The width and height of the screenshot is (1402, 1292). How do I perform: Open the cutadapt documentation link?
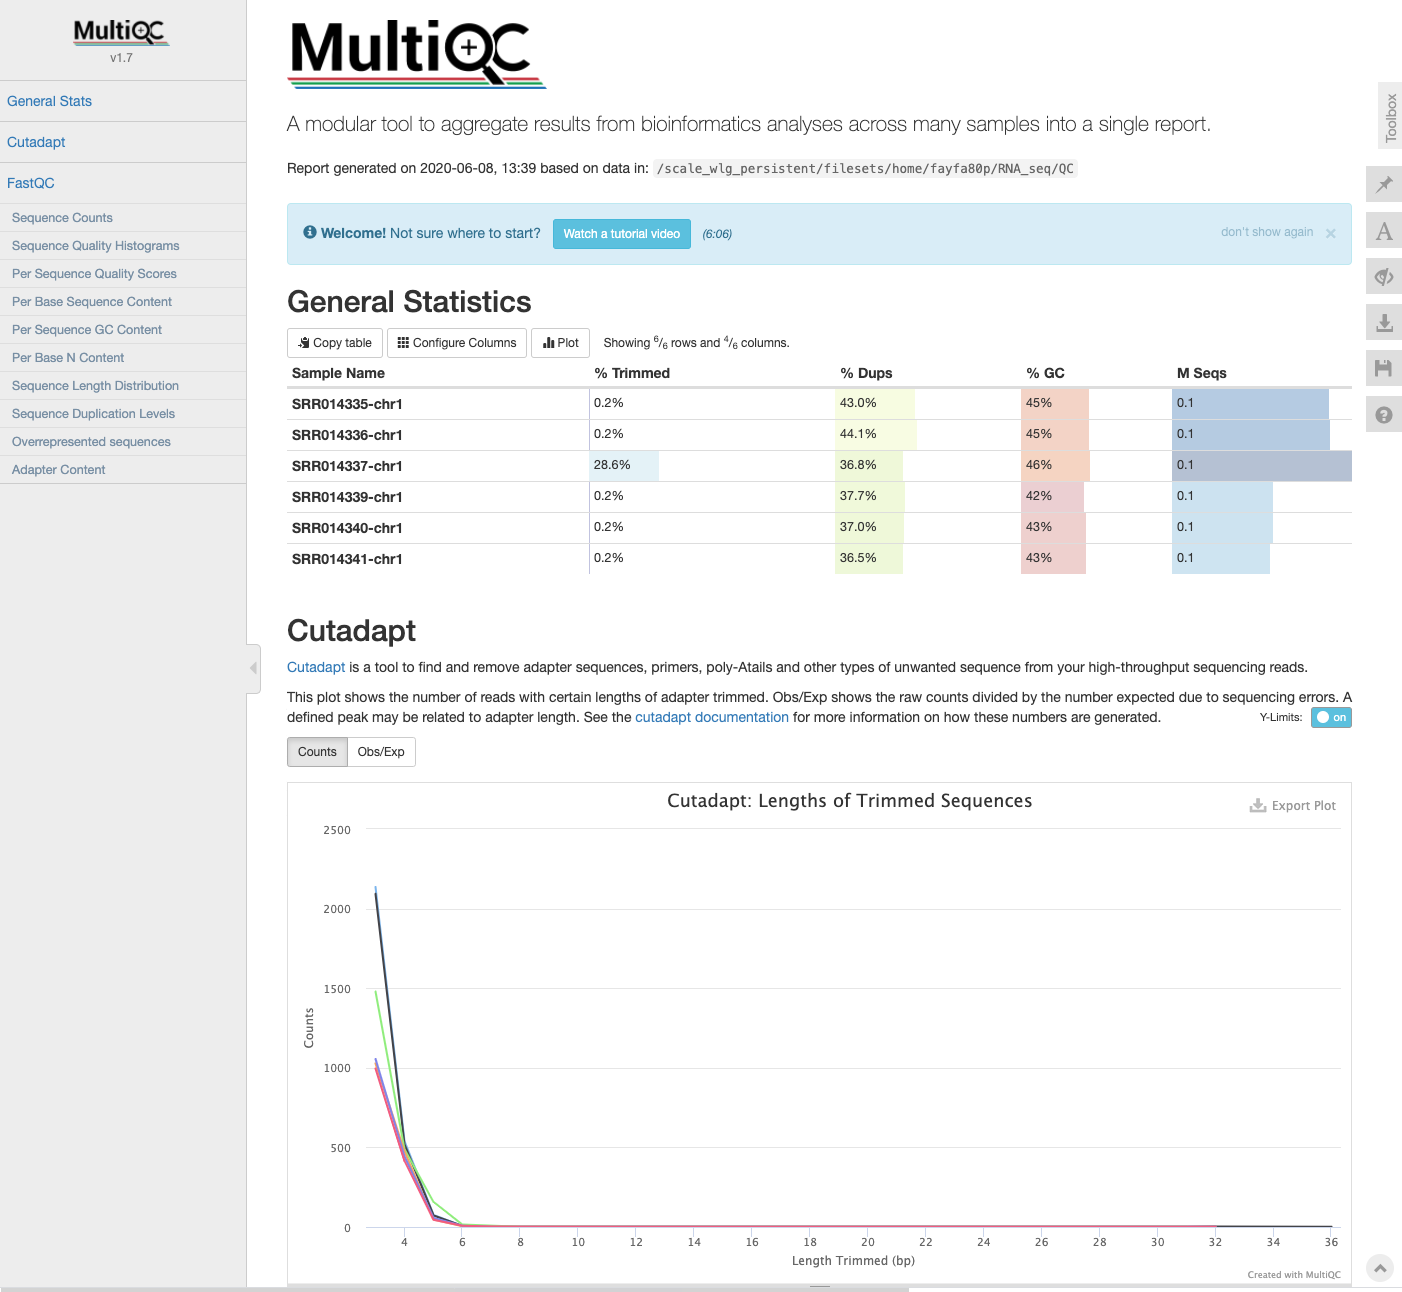pyautogui.click(x=712, y=717)
